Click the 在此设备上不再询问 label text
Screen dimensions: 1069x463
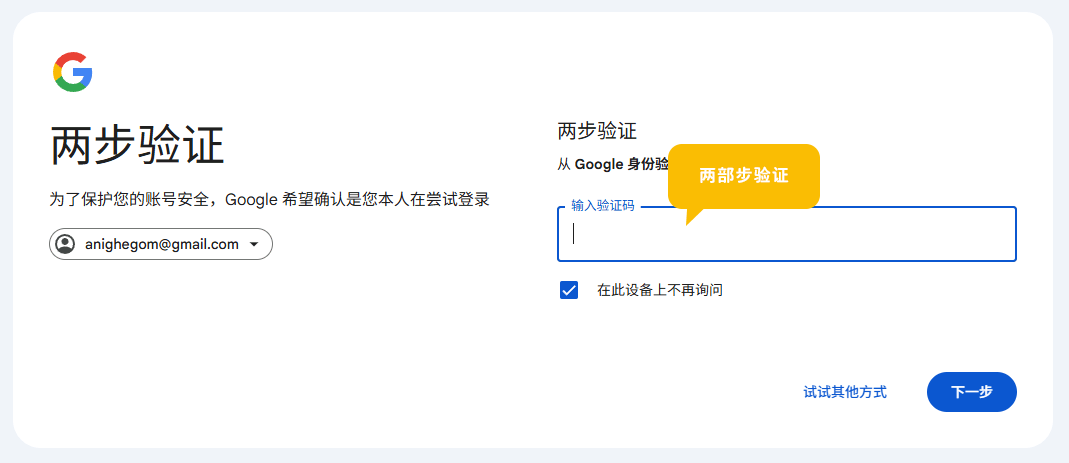[x=659, y=290]
